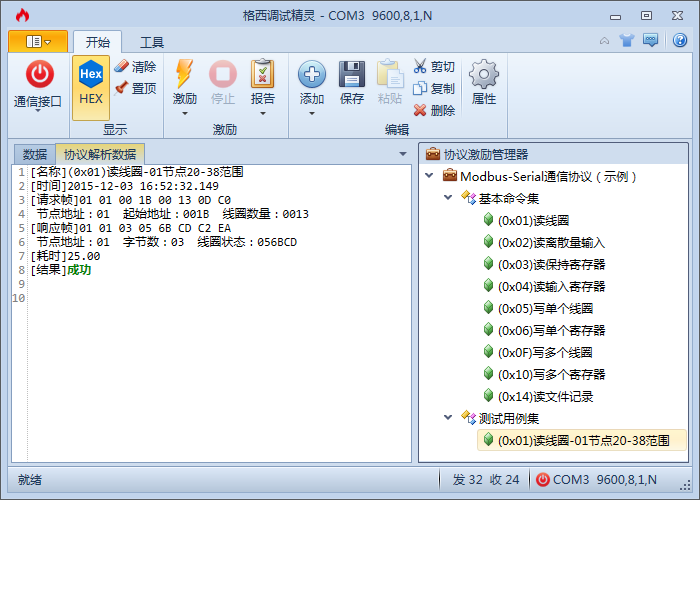Open the 添加 dropdown arrow
This screenshot has height=600, width=700.
pyautogui.click(x=312, y=114)
